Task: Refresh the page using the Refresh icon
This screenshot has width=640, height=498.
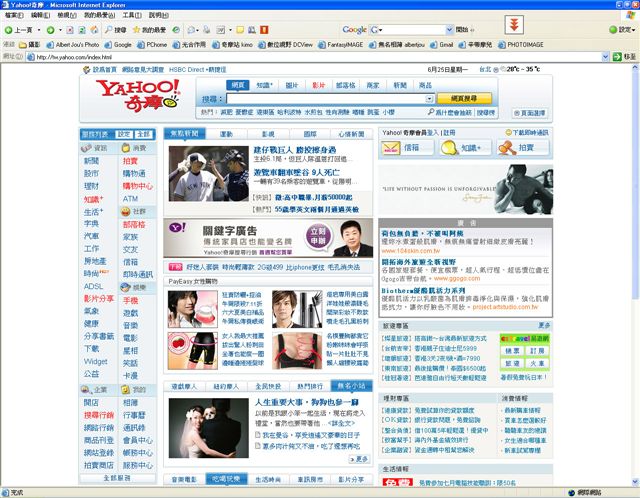Action: pyautogui.click(x=82, y=30)
